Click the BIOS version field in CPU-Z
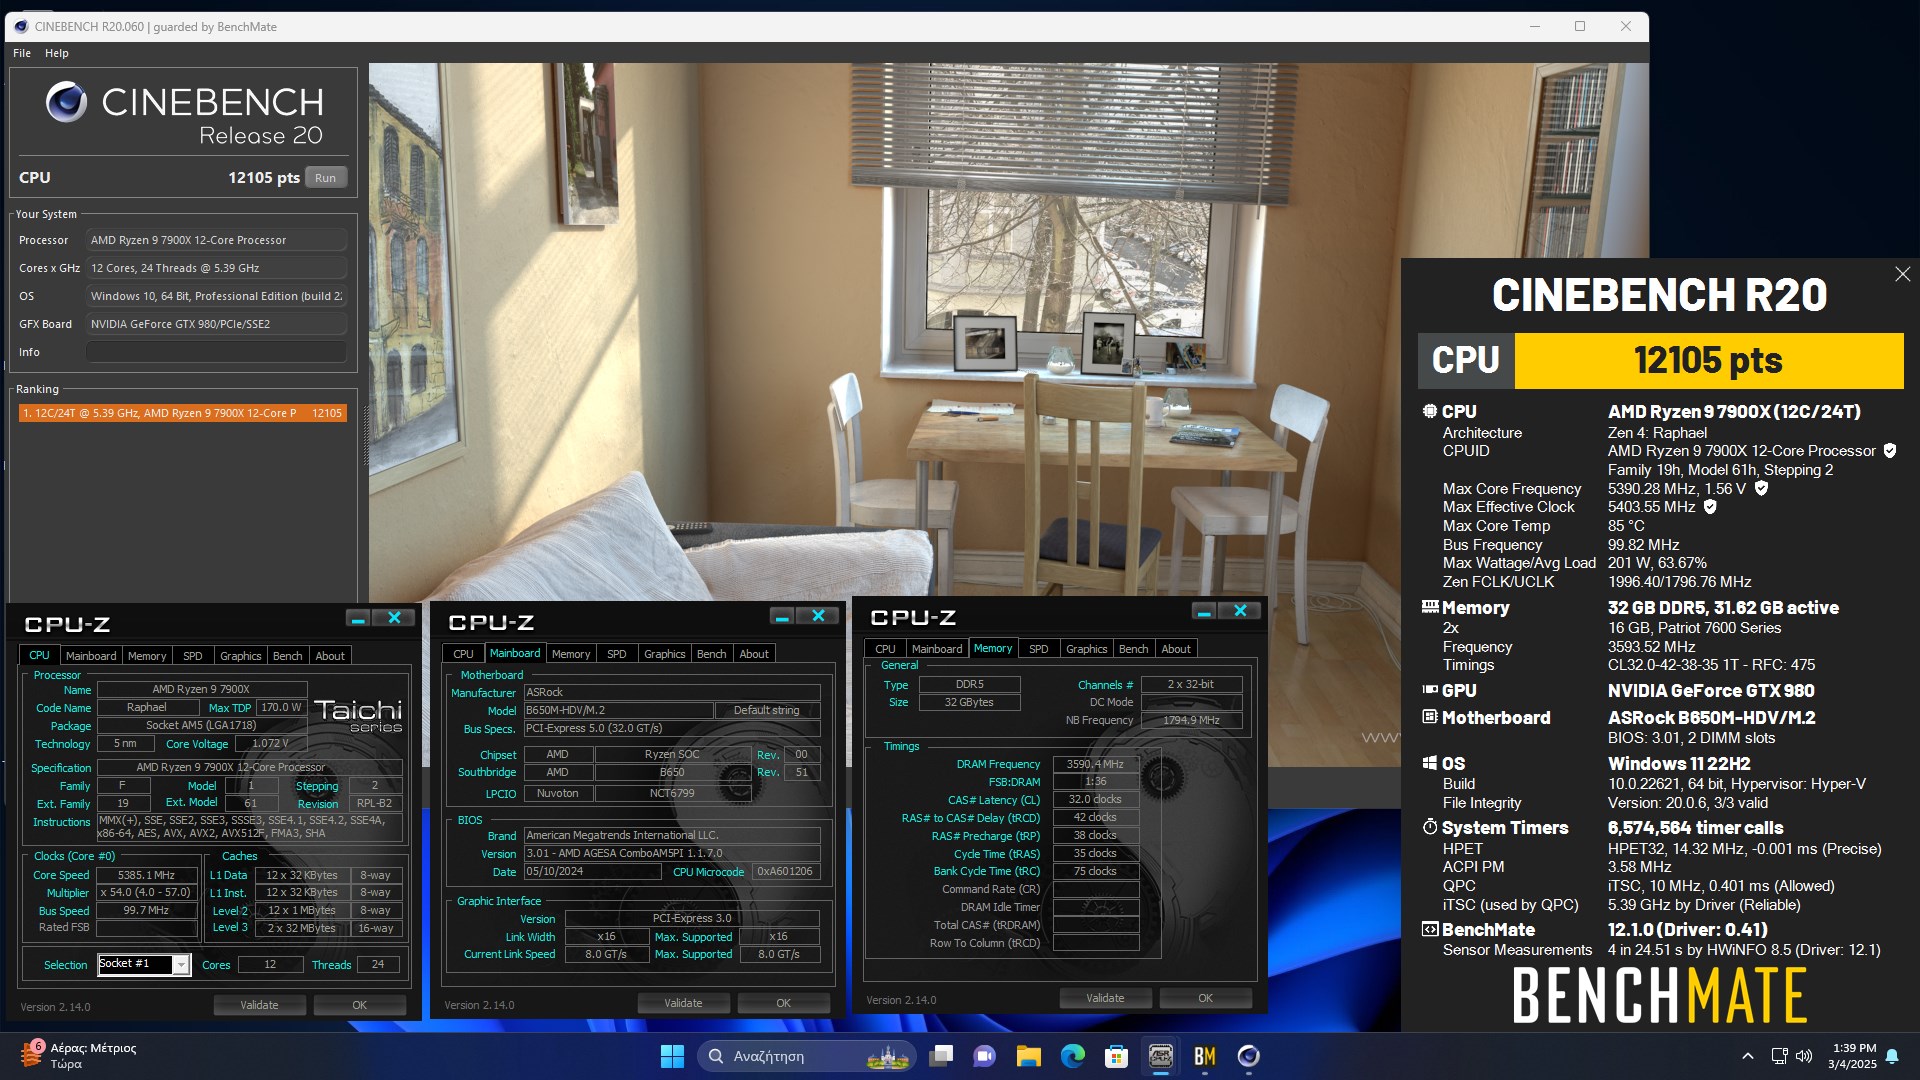The height and width of the screenshot is (1080, 1920). click(672, 853)
